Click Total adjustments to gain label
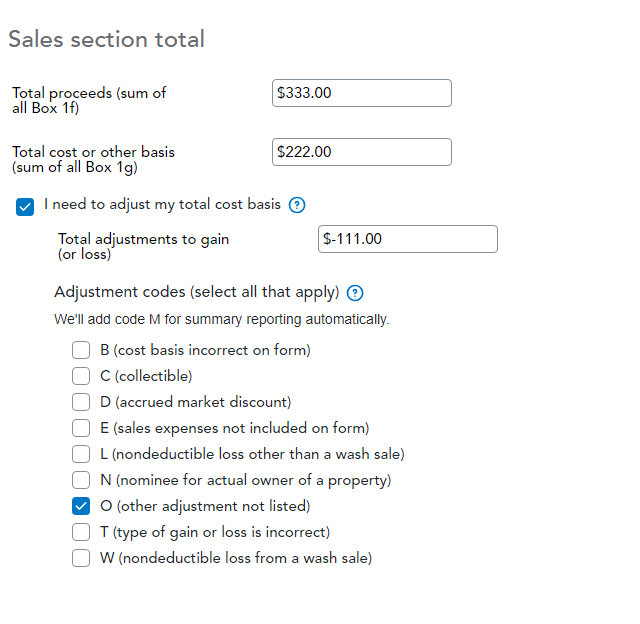The width and height of the screenshot is (640, 624). pos(142,246)
